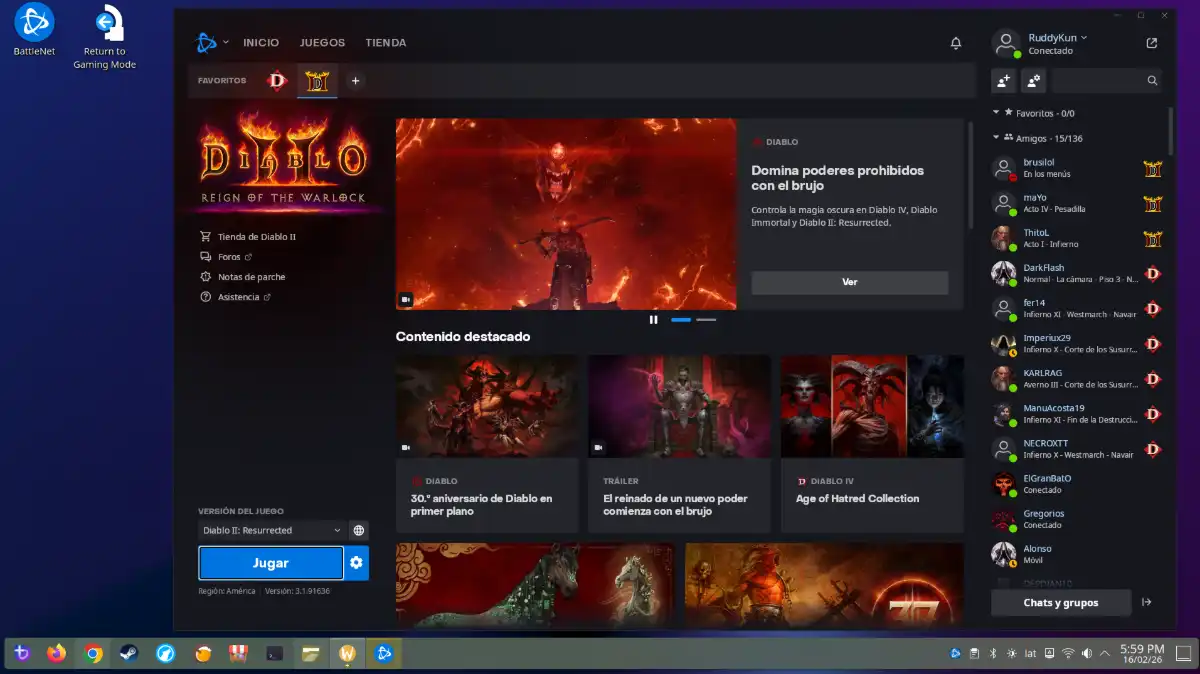Screen dimensions: 1200x674
Task: Click the friends search field
Action: point(1106,80)
